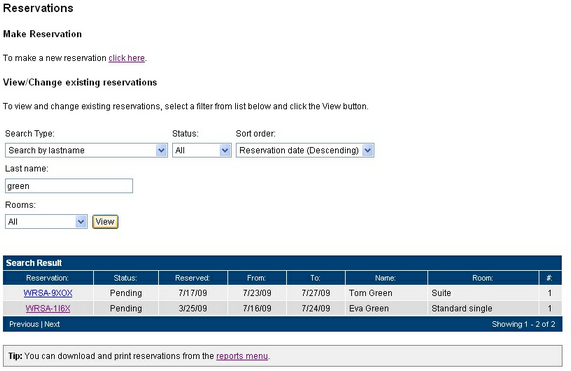This screenshot has height=371, width=571.
Task: Click the "Make Reservation" heading
Action: [42, 34]
